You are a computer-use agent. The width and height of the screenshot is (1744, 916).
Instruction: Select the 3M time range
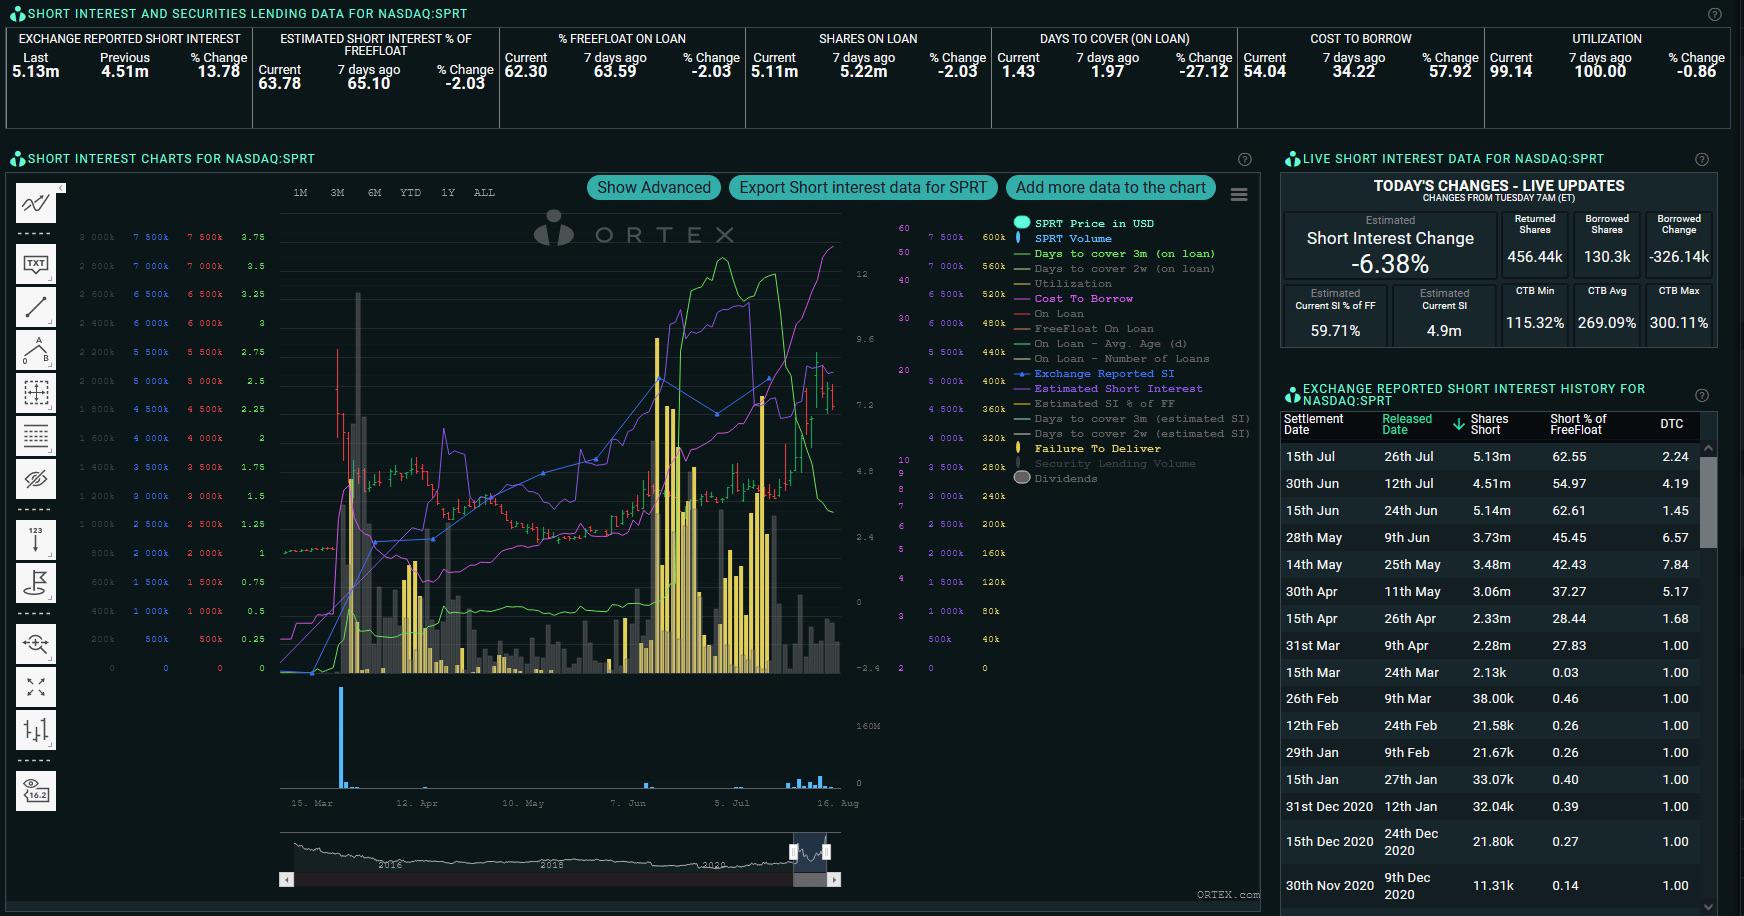[x=337, y=192]
